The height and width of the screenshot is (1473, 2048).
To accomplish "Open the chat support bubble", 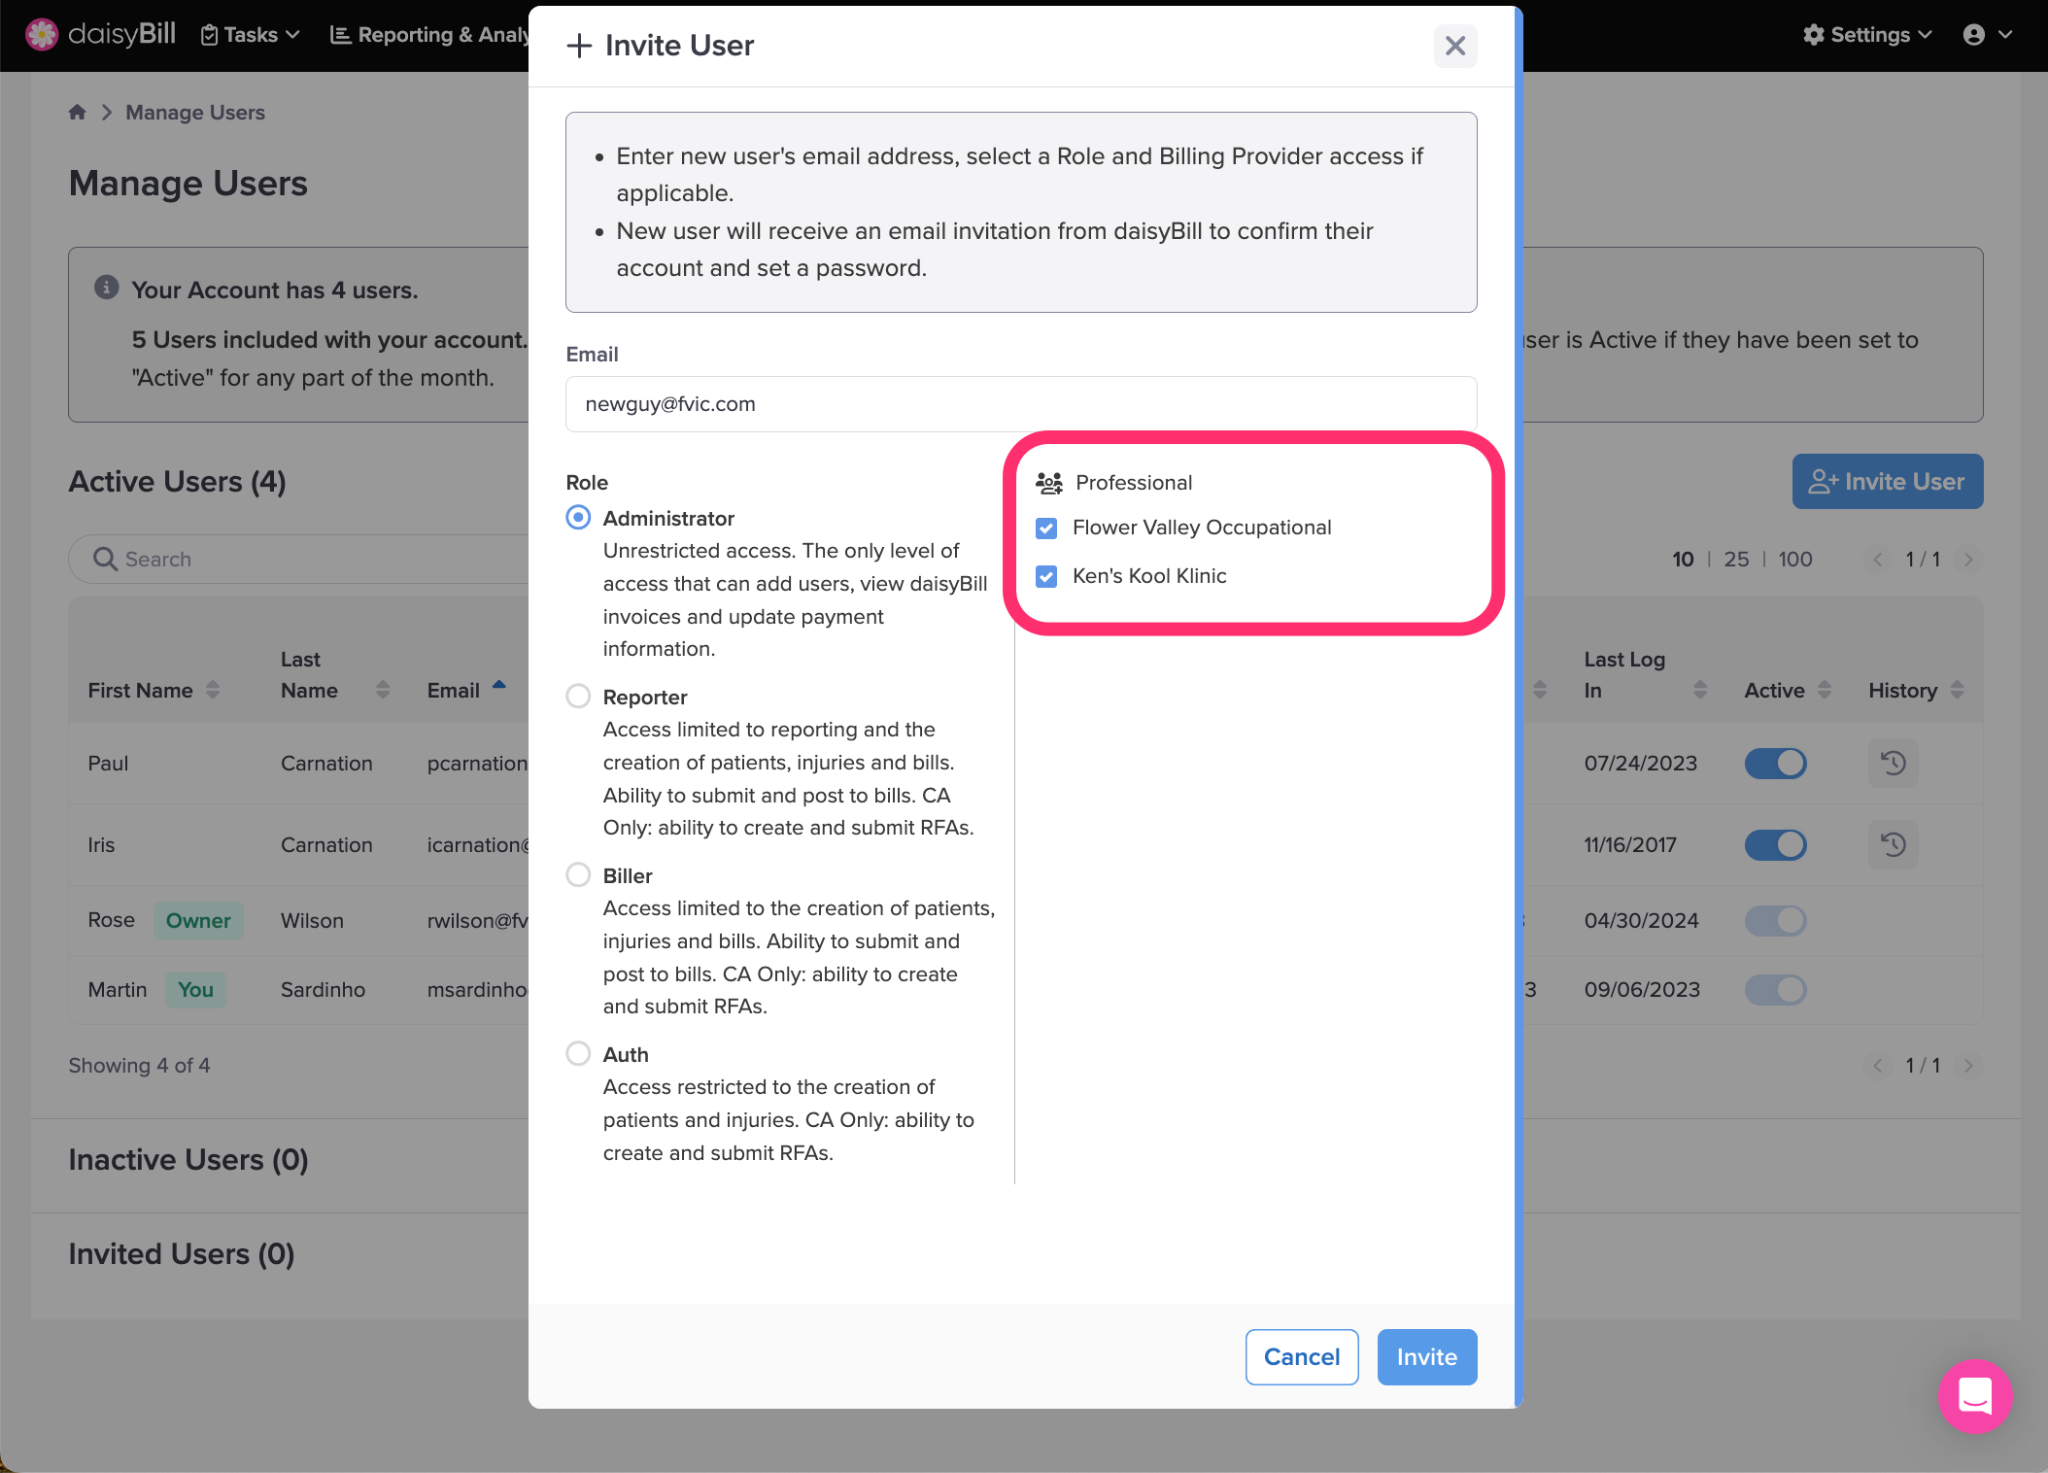I will click(1974, 1395).
